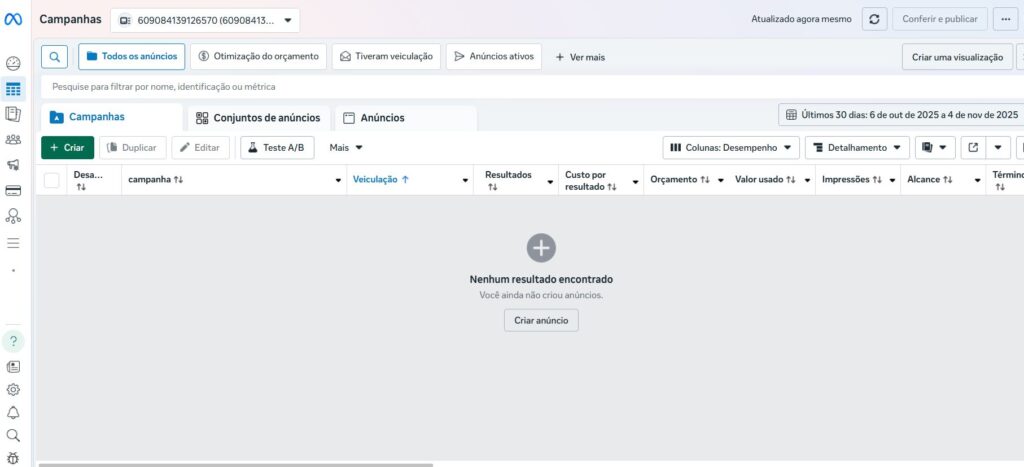The height and width of the screenshot is (467, 1024).
Task: Click the Criar anúncio button
Action: click(541, 321)
